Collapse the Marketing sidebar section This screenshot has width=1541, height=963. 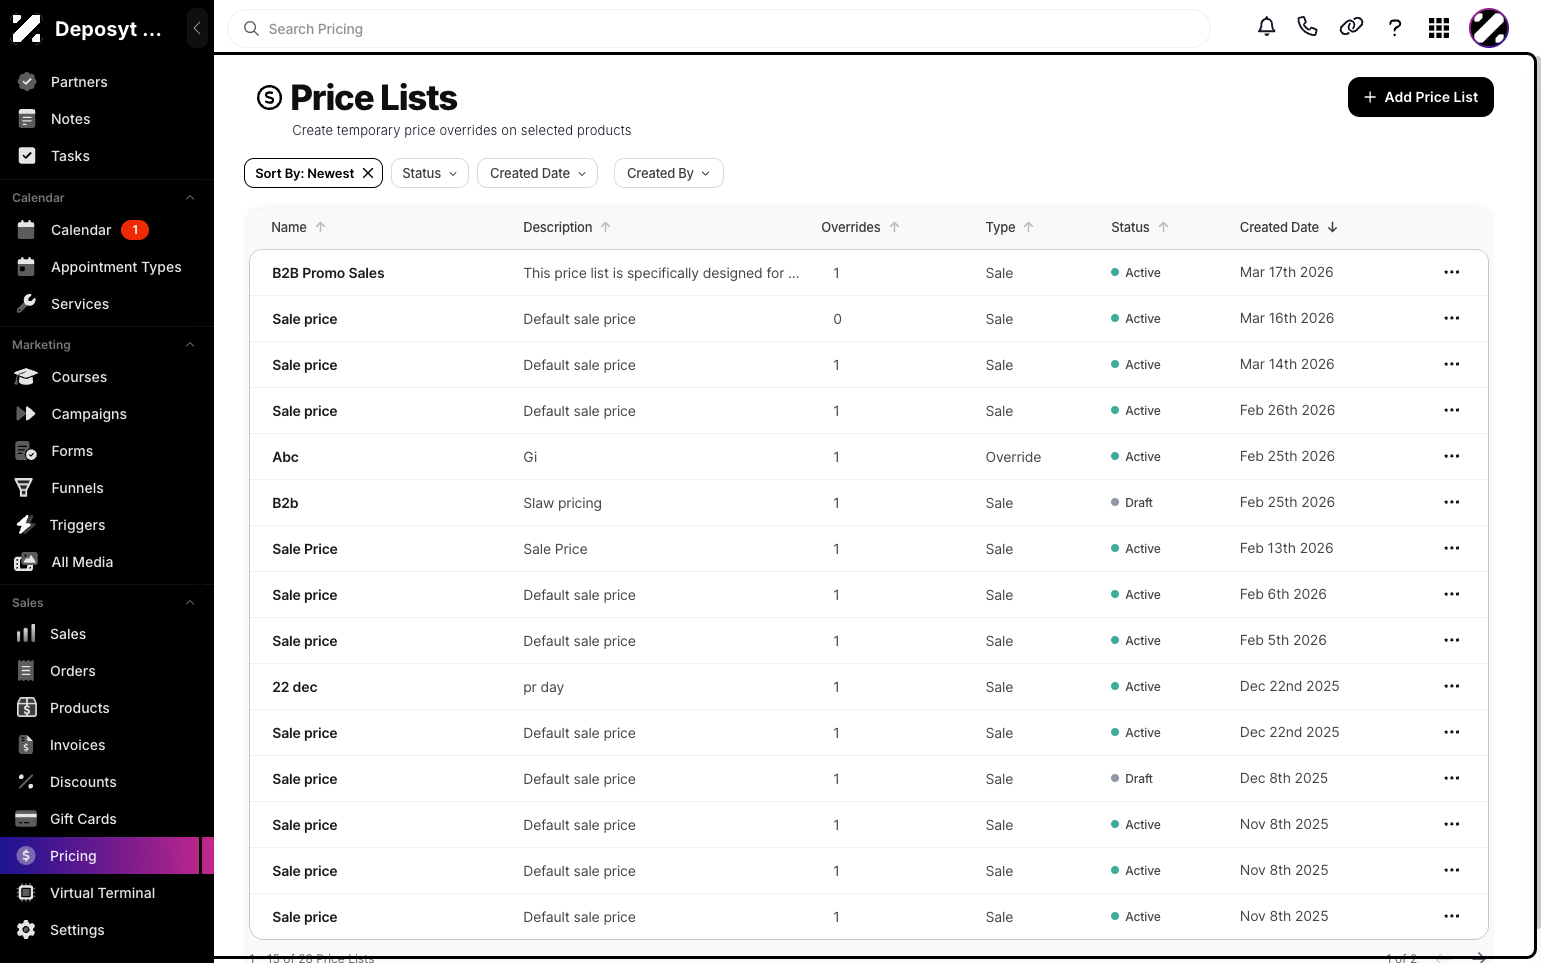190,345
